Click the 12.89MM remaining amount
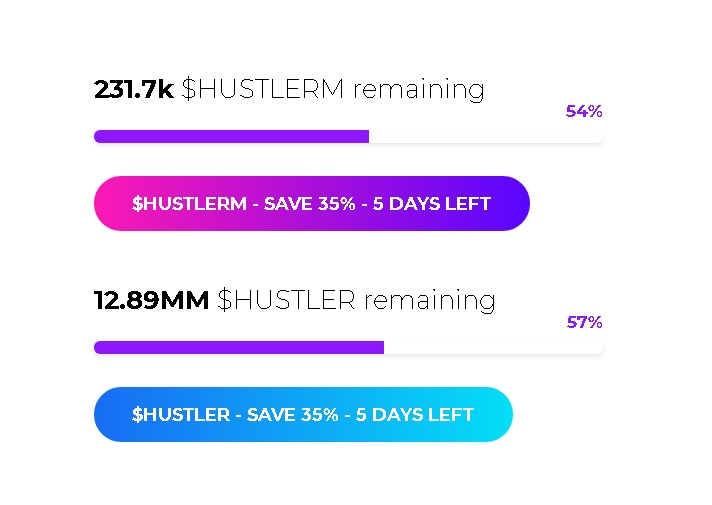The image size is (712, 505). point(151,300)
